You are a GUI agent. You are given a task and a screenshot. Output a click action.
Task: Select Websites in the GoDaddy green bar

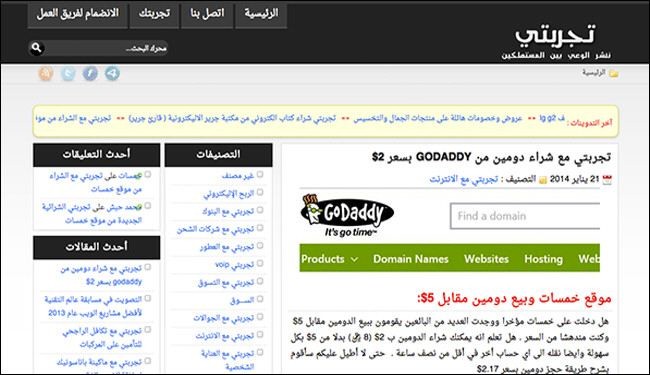click(x=486, y=259)
